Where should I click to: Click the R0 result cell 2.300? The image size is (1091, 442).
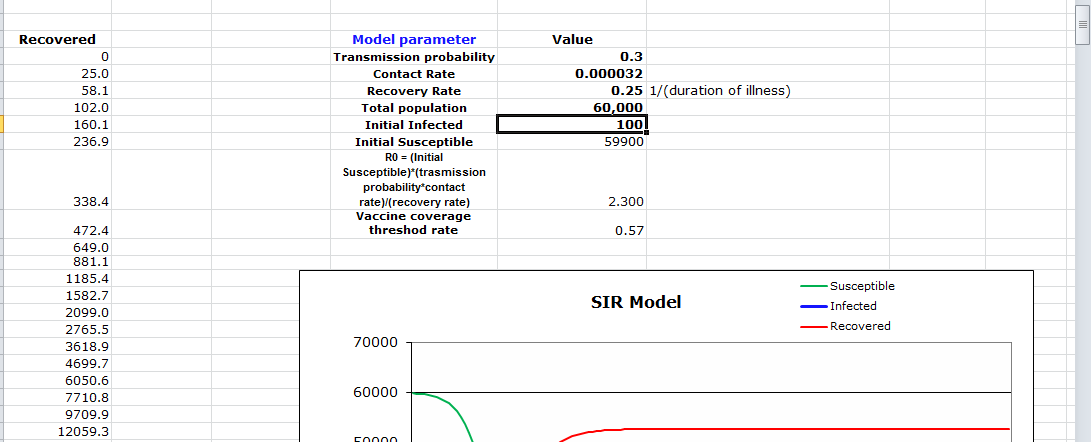click(x=625, y=202)
